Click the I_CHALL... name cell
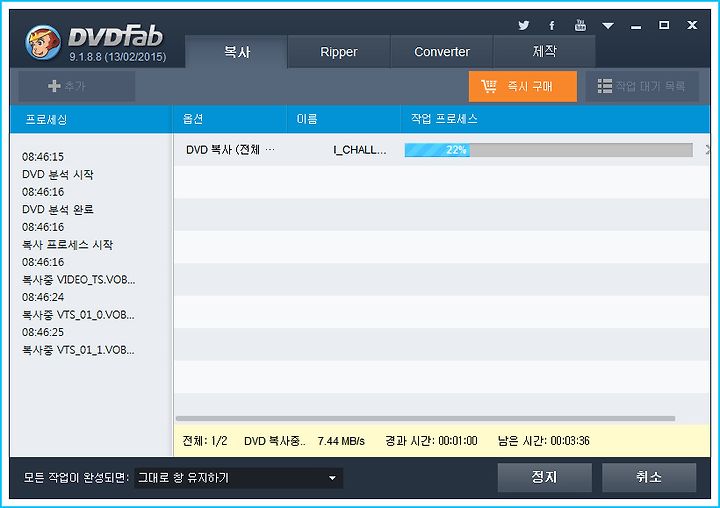 coord(360,150)
